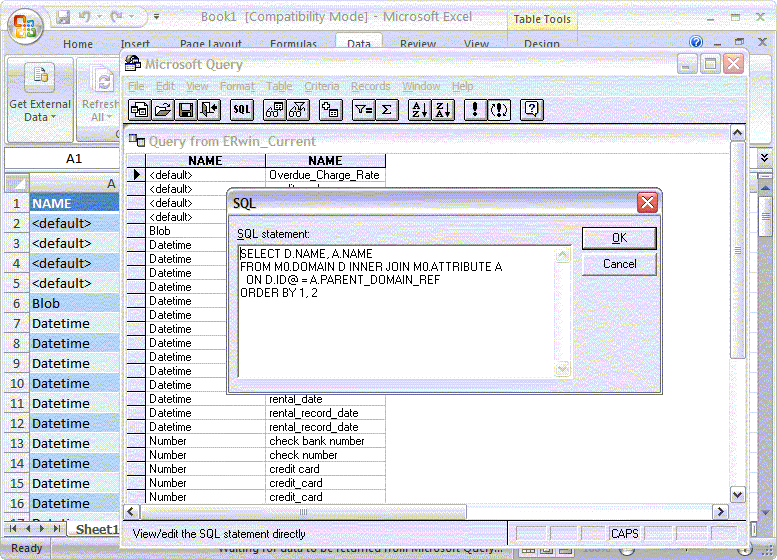Open the Home ribbon tab
This screenshot has height=560, width=777.
(78, 44)
